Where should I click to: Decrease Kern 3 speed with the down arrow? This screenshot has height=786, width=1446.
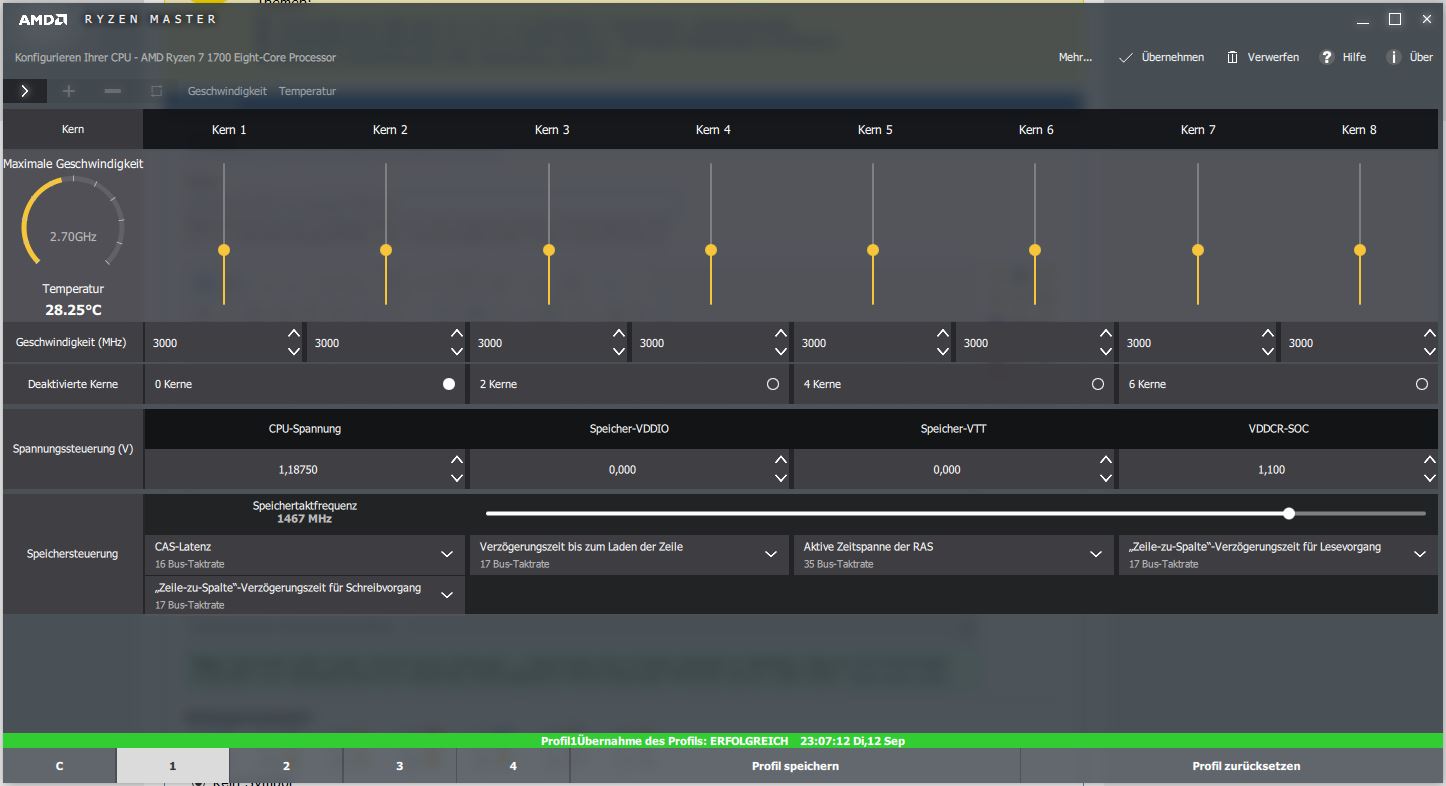[618, 351]
